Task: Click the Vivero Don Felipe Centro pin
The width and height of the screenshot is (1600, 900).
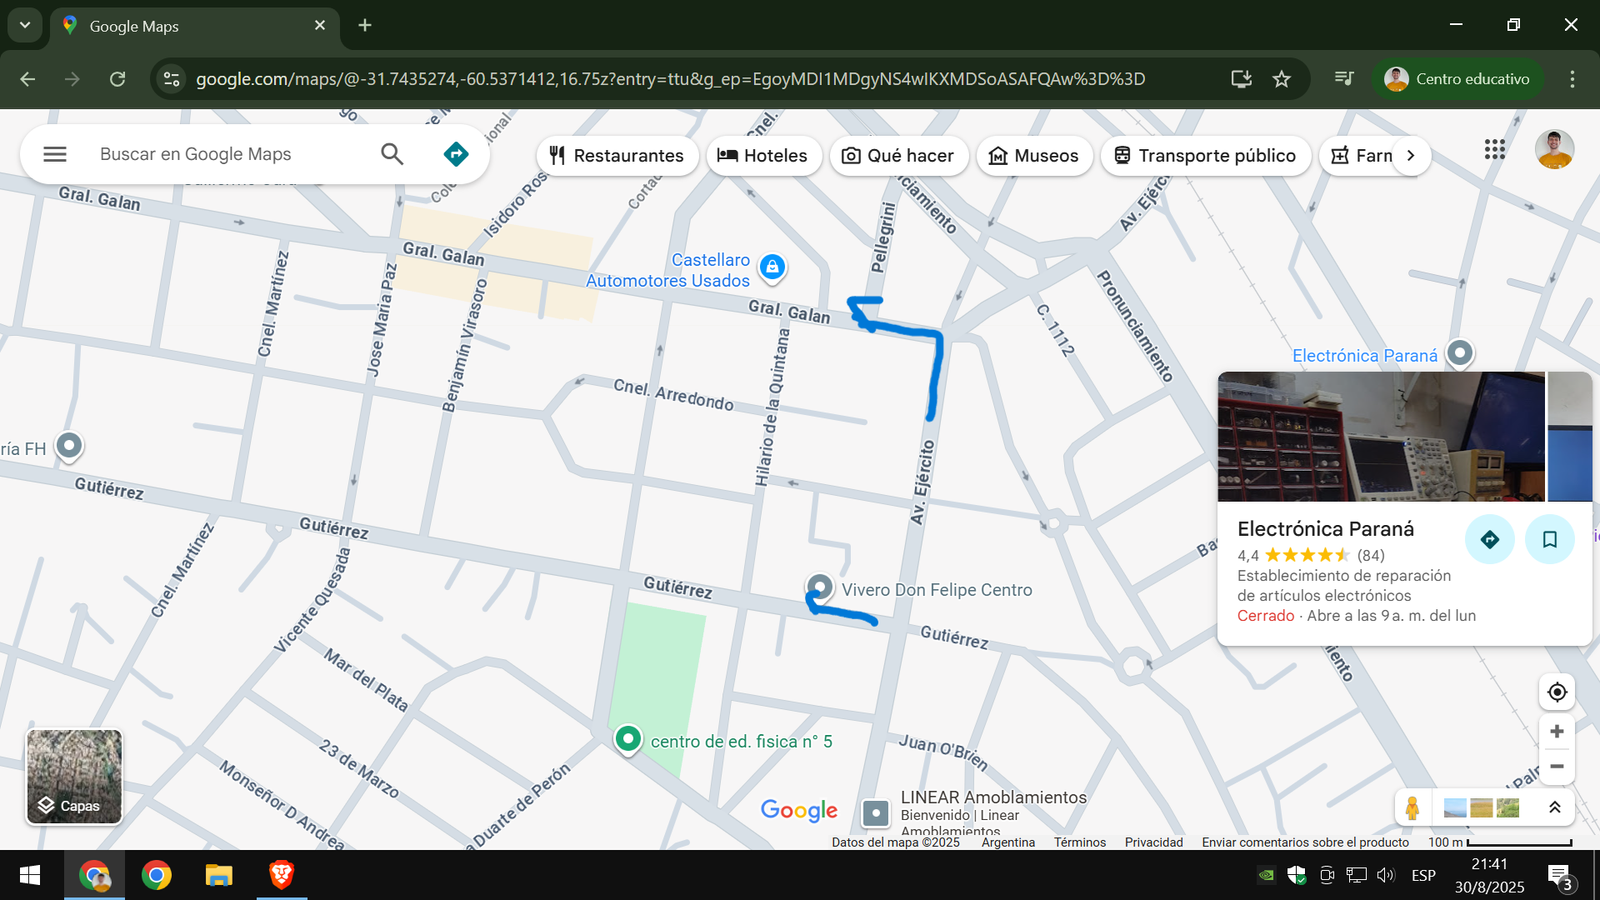Action: click(x=820, y=588)
